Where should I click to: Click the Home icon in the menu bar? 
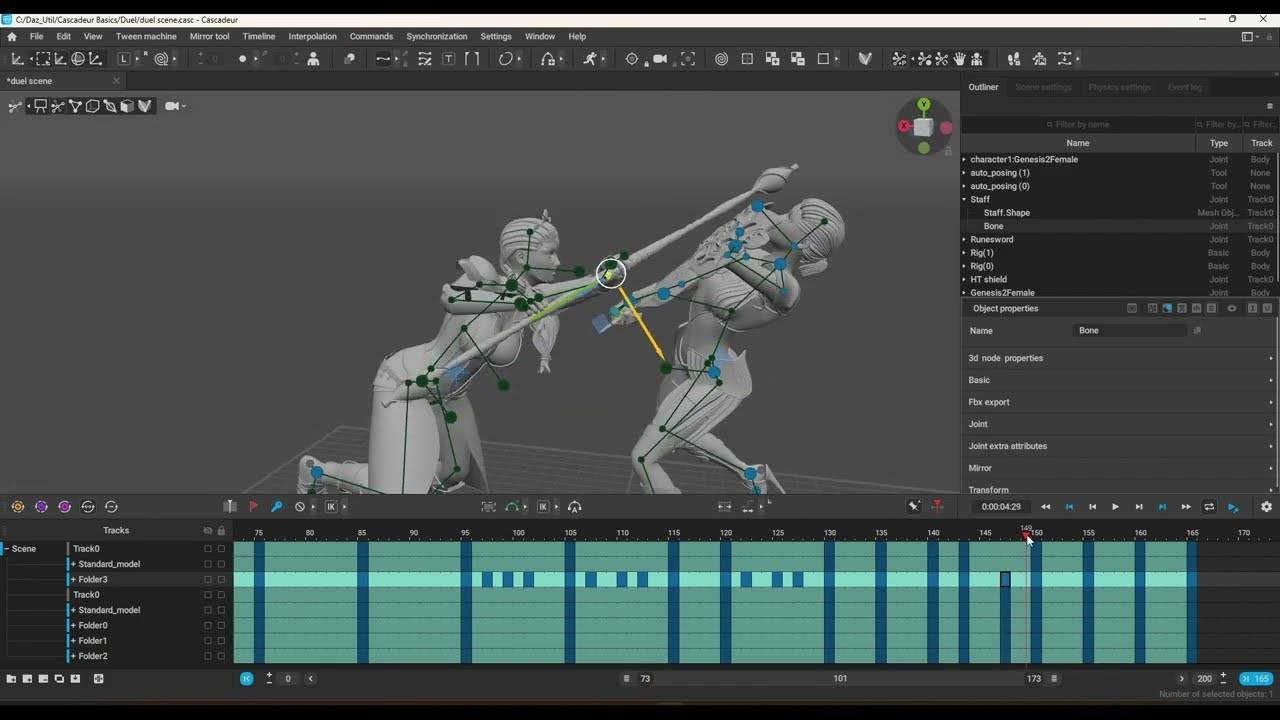pyautogui.click(x=12, y=36)
